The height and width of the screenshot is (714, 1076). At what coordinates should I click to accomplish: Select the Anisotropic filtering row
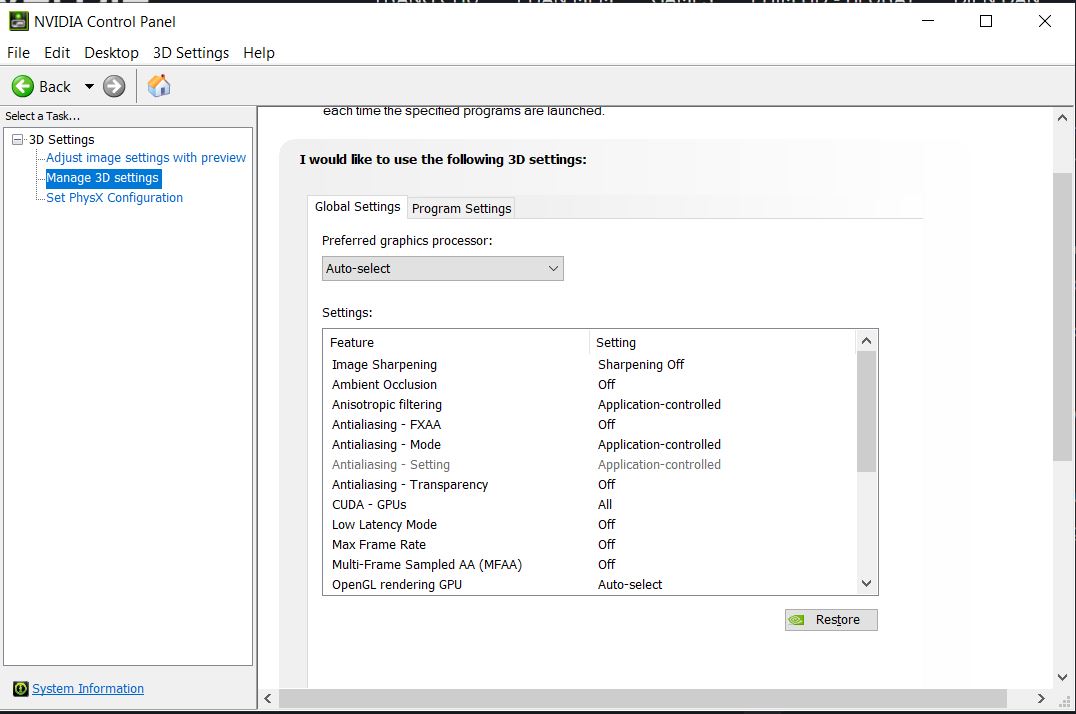590,404
